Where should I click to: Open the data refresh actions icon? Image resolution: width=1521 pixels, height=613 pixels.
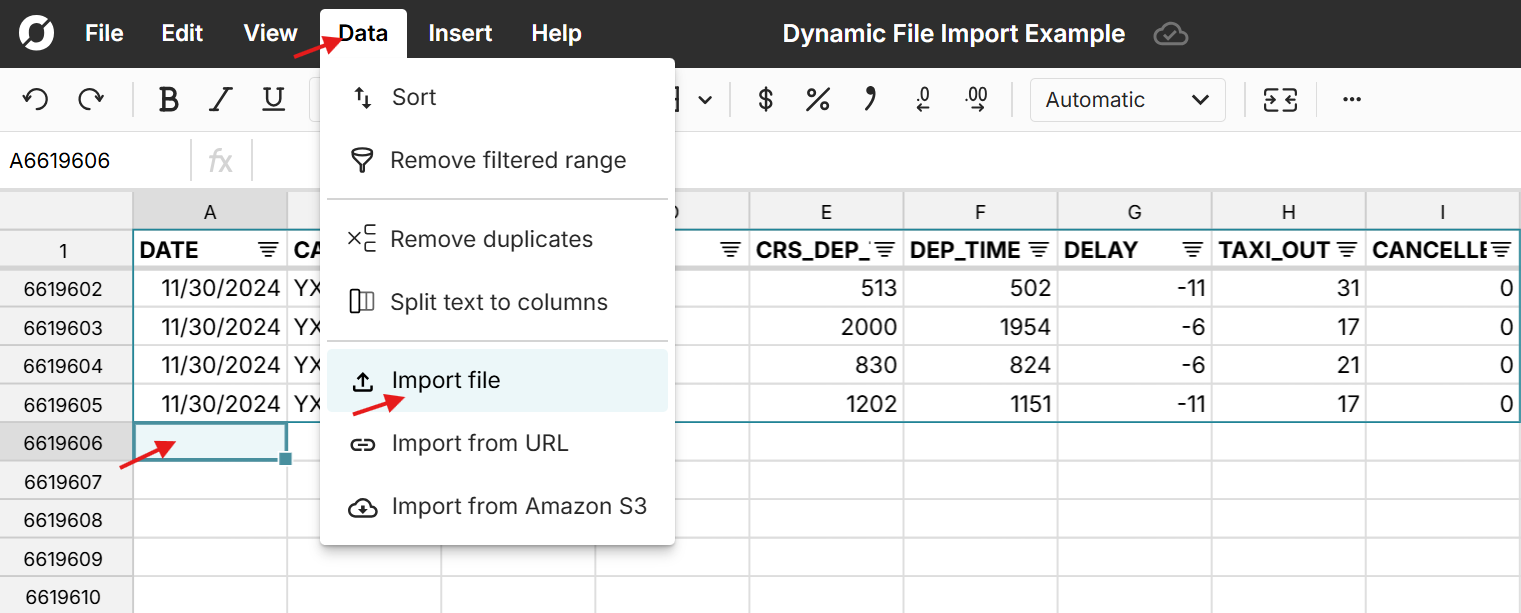point(1280,99)
